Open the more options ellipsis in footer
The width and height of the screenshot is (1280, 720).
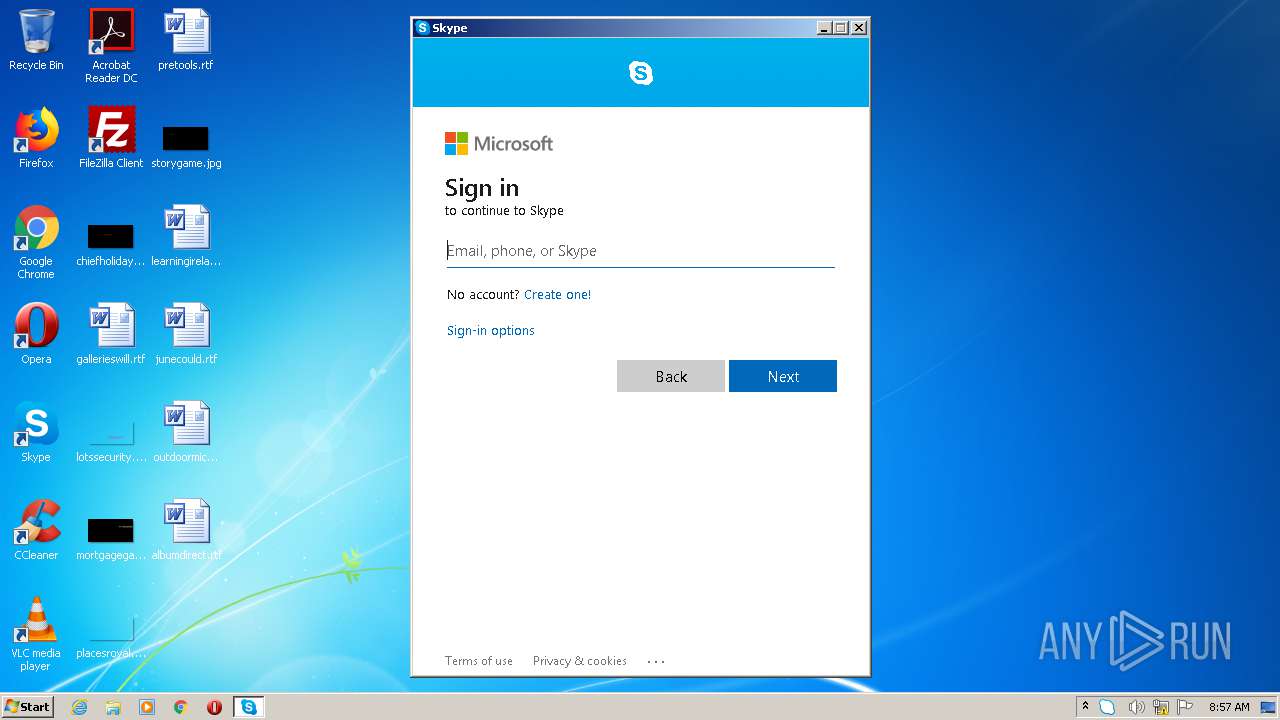click(656, 661)
